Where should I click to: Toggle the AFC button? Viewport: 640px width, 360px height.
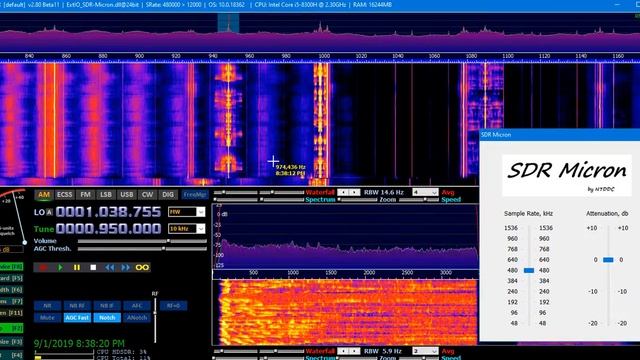pos(137,306)
